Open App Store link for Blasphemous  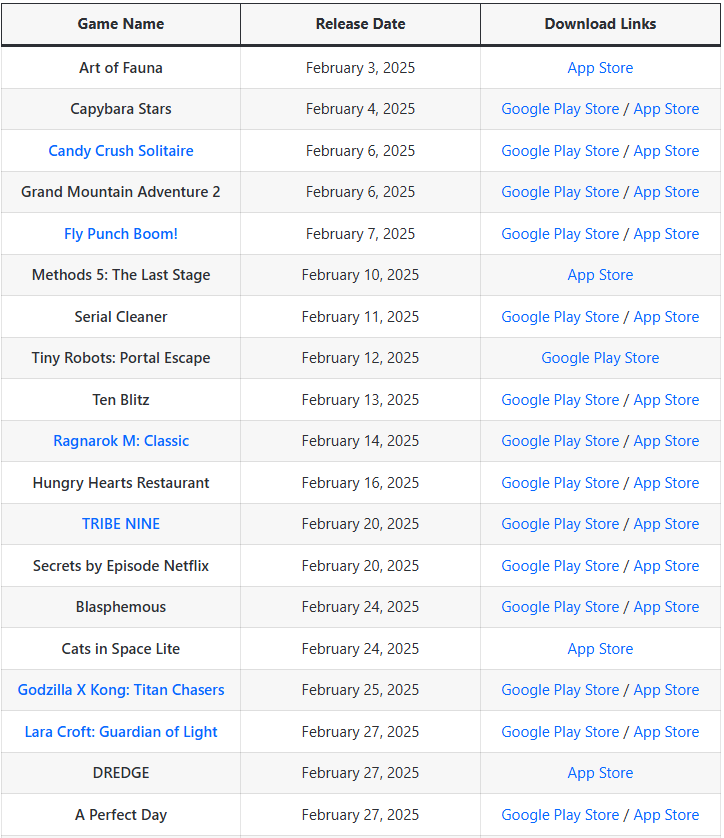click(x=666, y=607)
